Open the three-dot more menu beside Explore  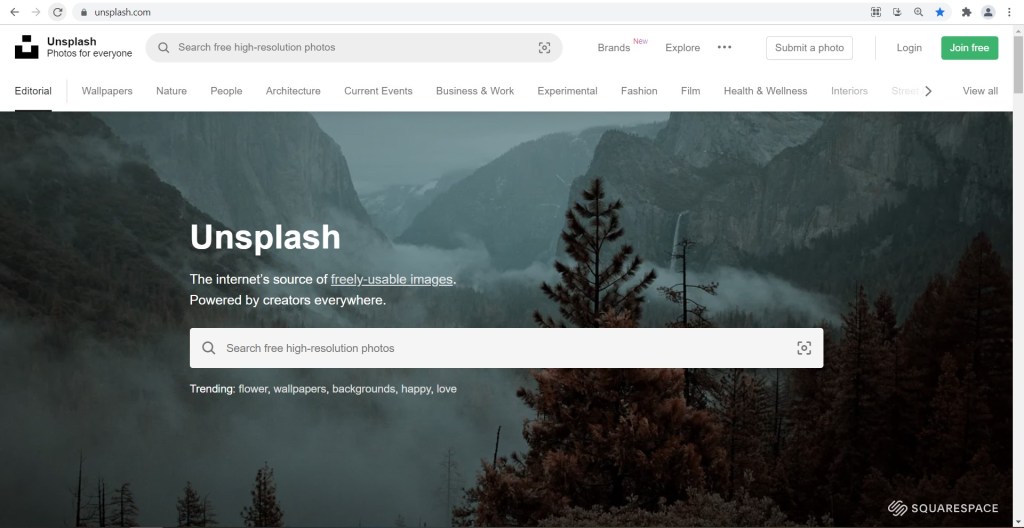click(x=724, y=47)
